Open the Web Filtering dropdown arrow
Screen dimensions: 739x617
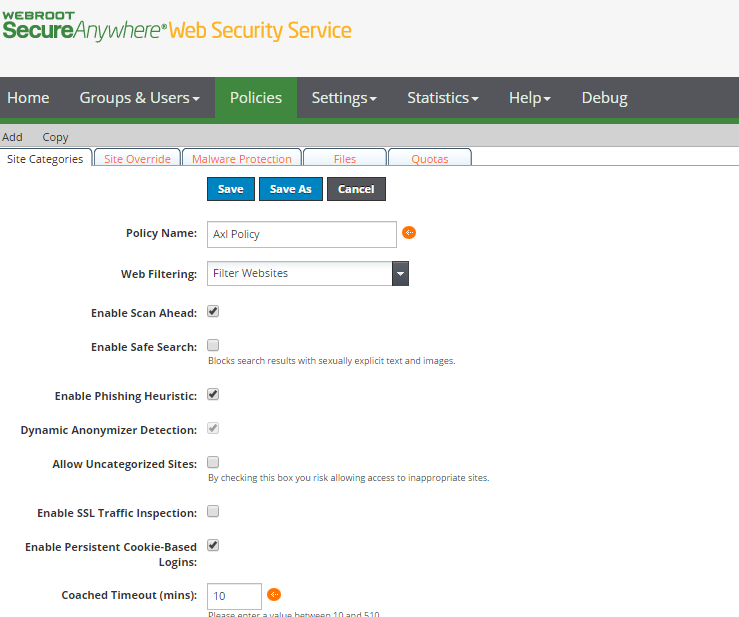coord(400,273)
